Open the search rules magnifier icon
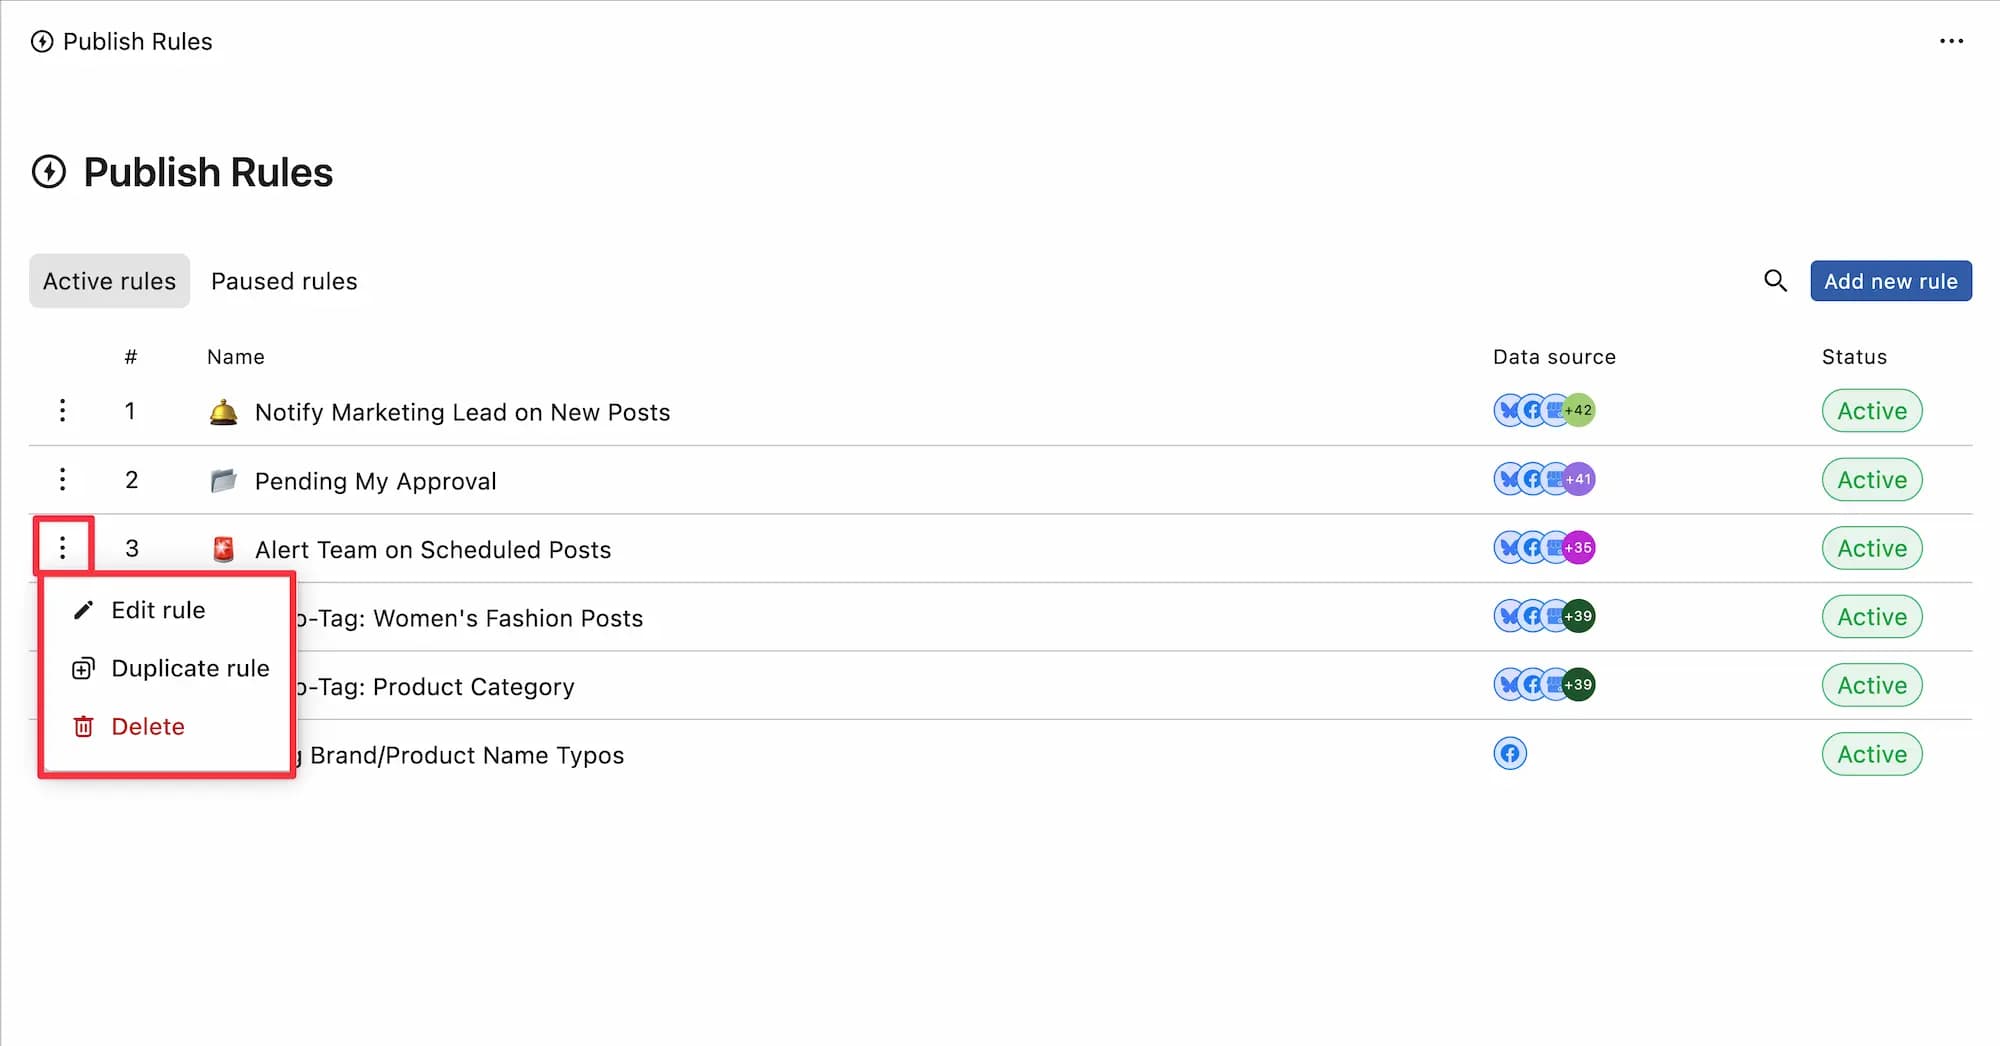The height and width of the screenshot is (1046, 2000). (x=1775, y=281)
